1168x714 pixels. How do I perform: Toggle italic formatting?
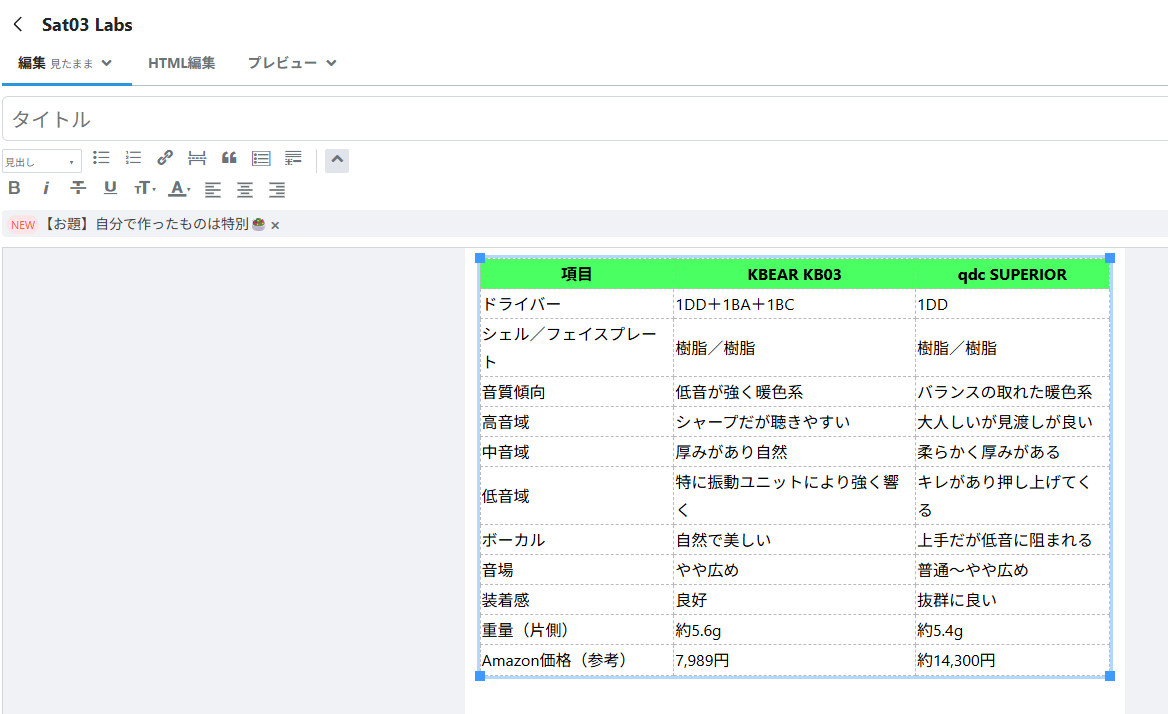(46, 188)
